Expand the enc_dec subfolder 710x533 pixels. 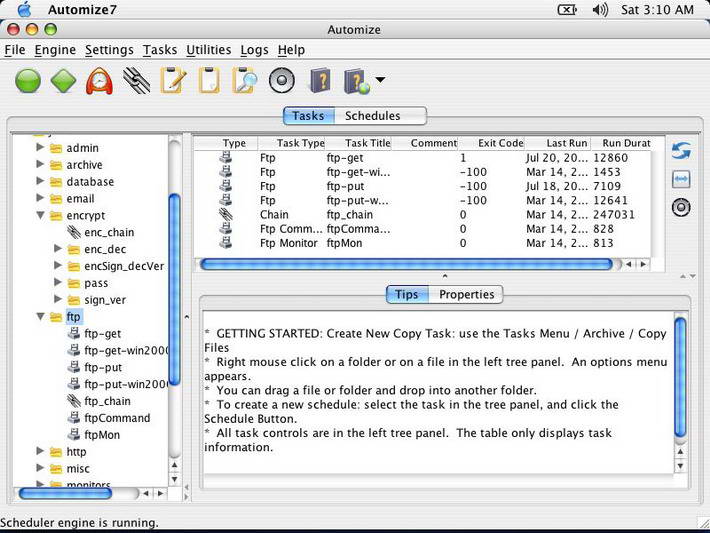pyautogui.click(x=58, y=249)
